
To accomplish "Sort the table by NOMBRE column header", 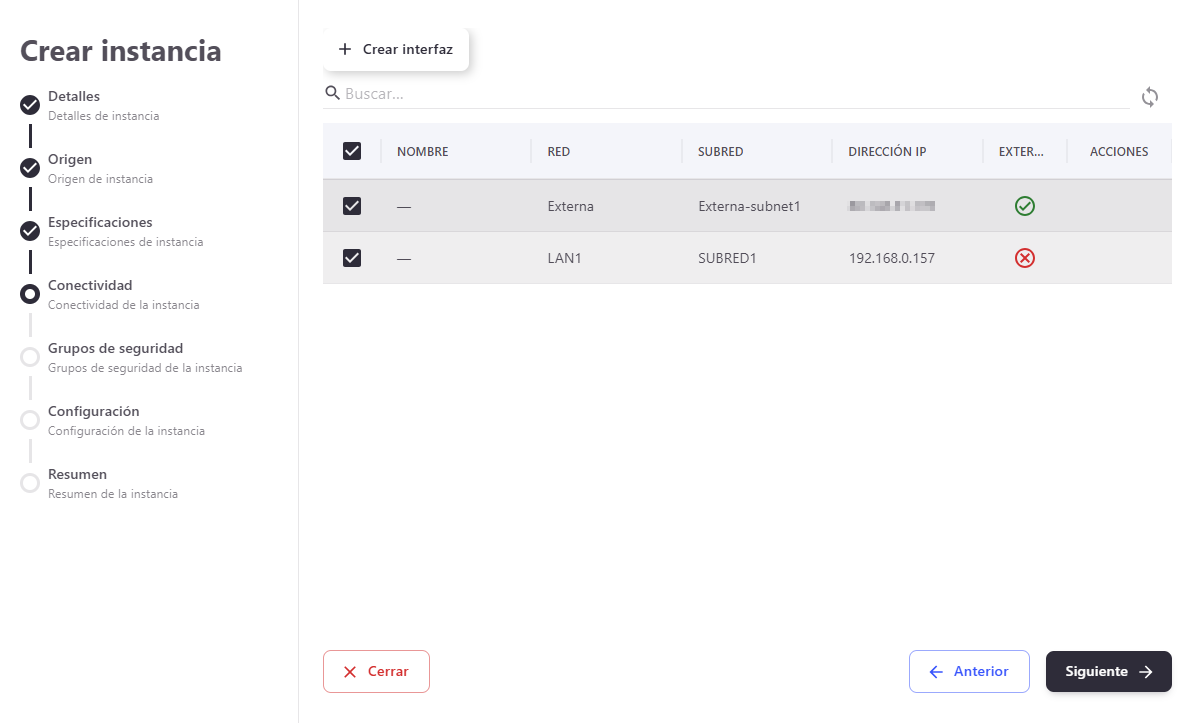I will (422, 152).
